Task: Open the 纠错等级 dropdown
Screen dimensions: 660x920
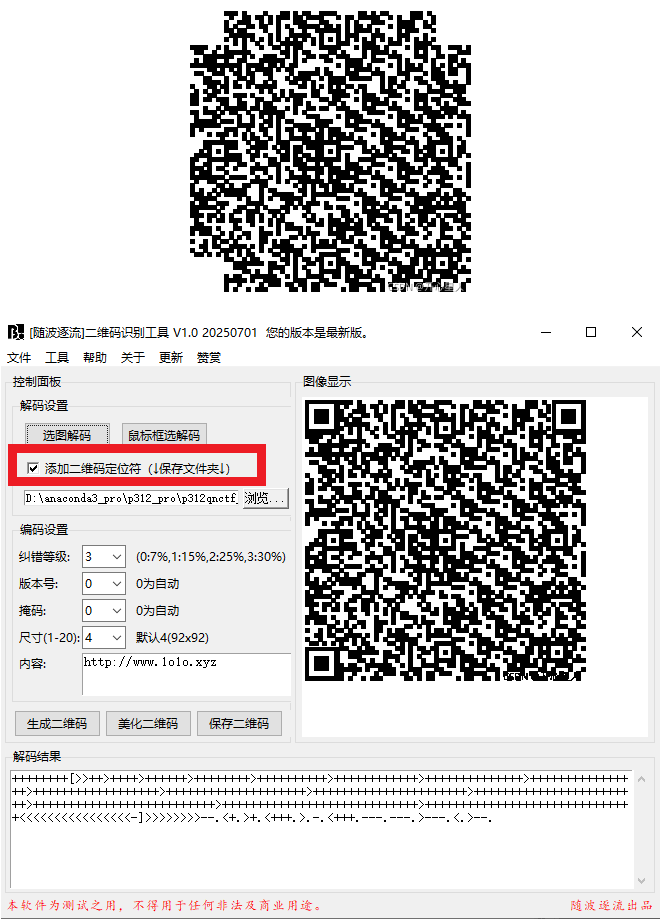Action: pyautogui.click(x=104, y=556)
